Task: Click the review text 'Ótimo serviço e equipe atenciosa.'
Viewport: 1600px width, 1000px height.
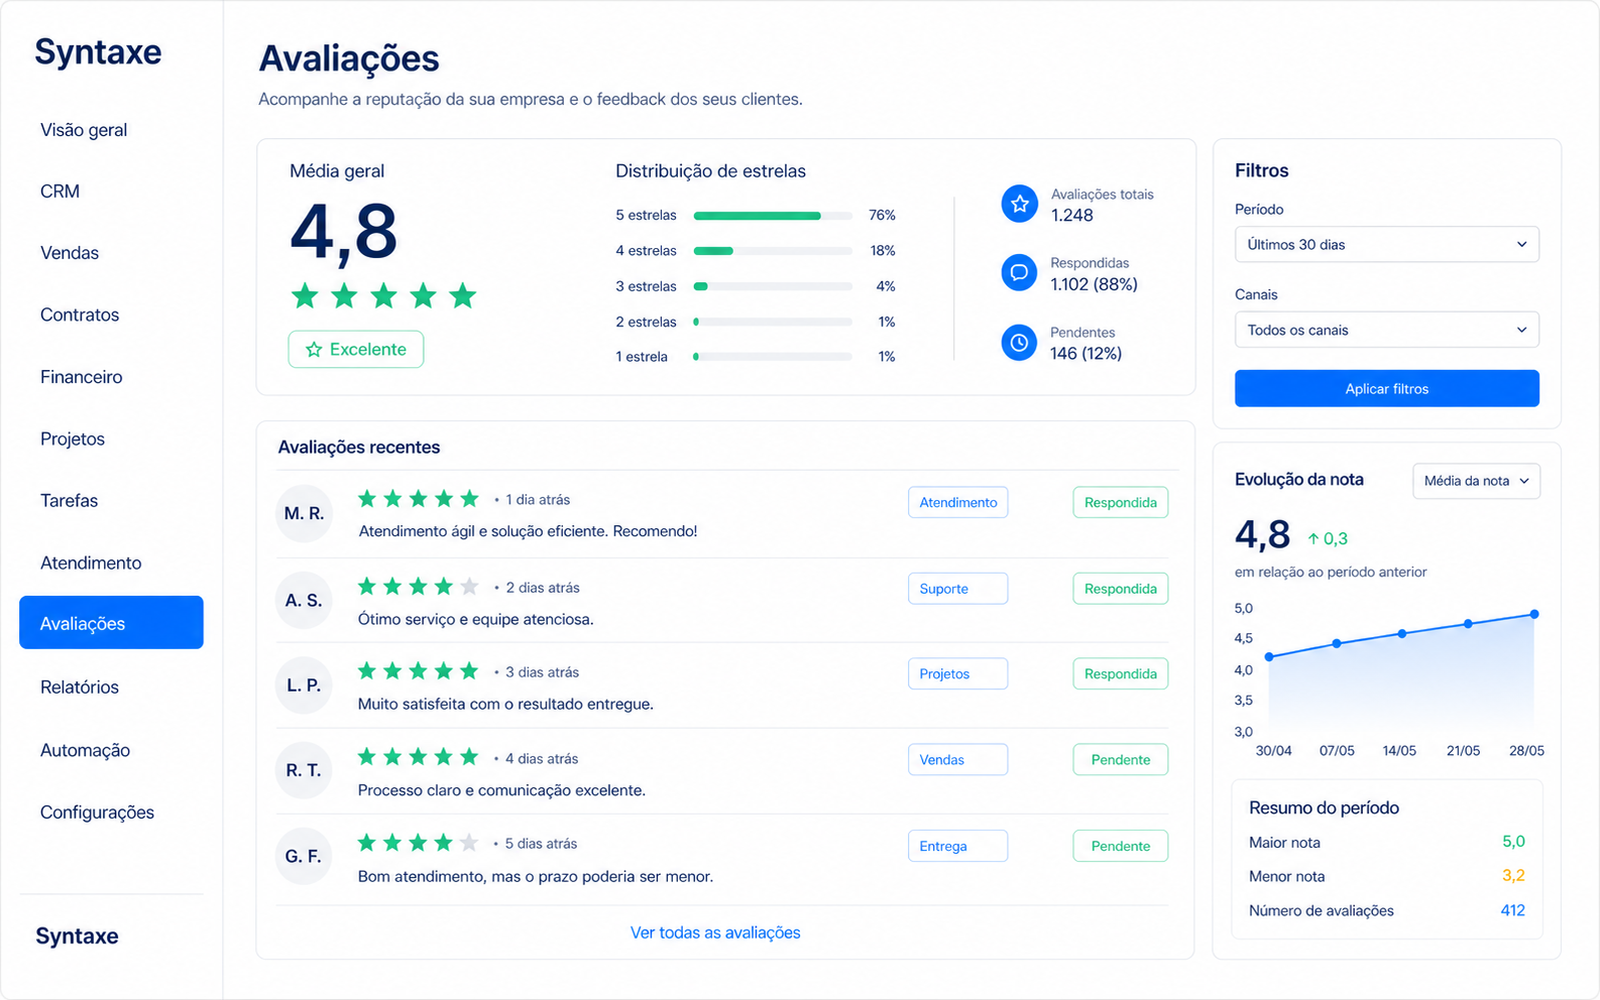Action: (476, 619)
